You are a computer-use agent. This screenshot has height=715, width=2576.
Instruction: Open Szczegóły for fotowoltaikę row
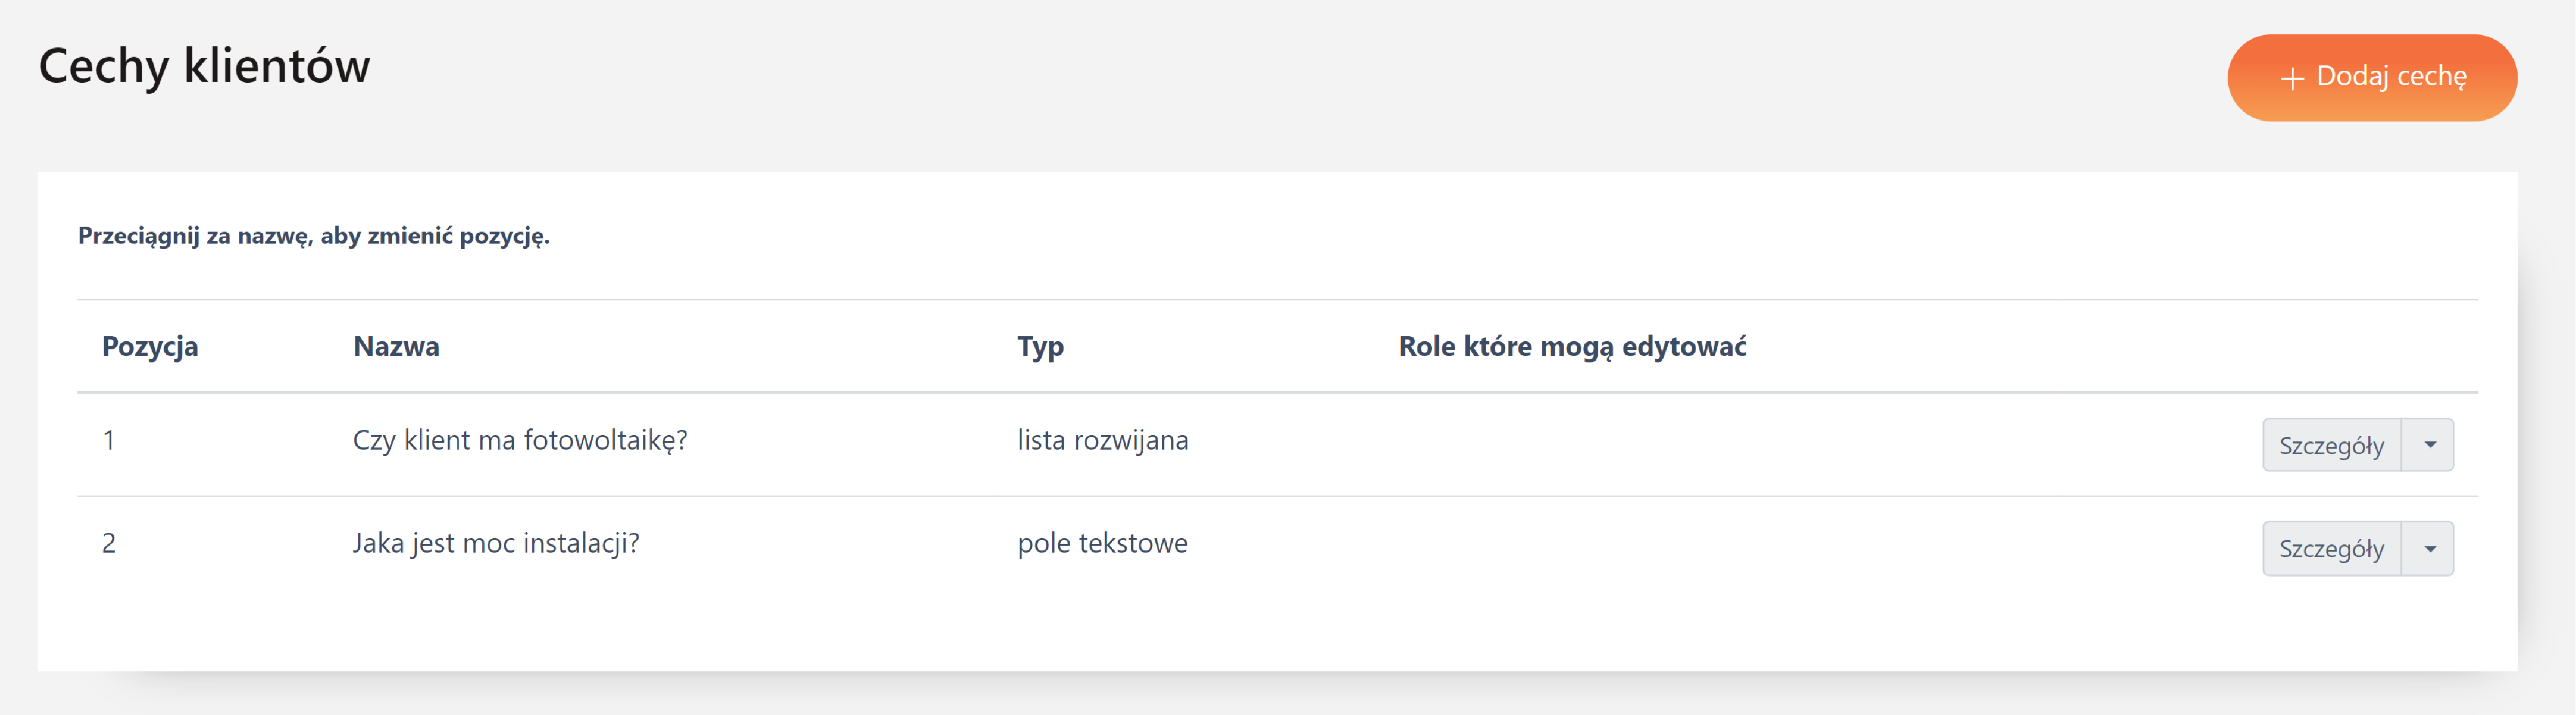tap(2330, 445)
